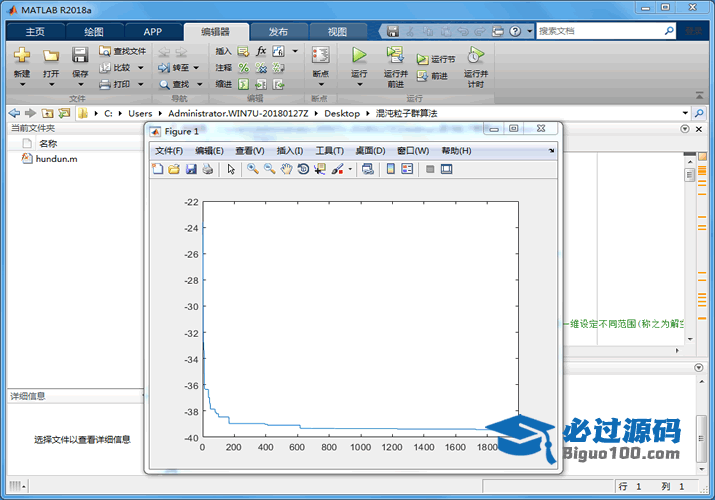Click the Link Plot icon in Figure toolbar
The height and width of the screenshot is (500, 715).
coord(368,169)
